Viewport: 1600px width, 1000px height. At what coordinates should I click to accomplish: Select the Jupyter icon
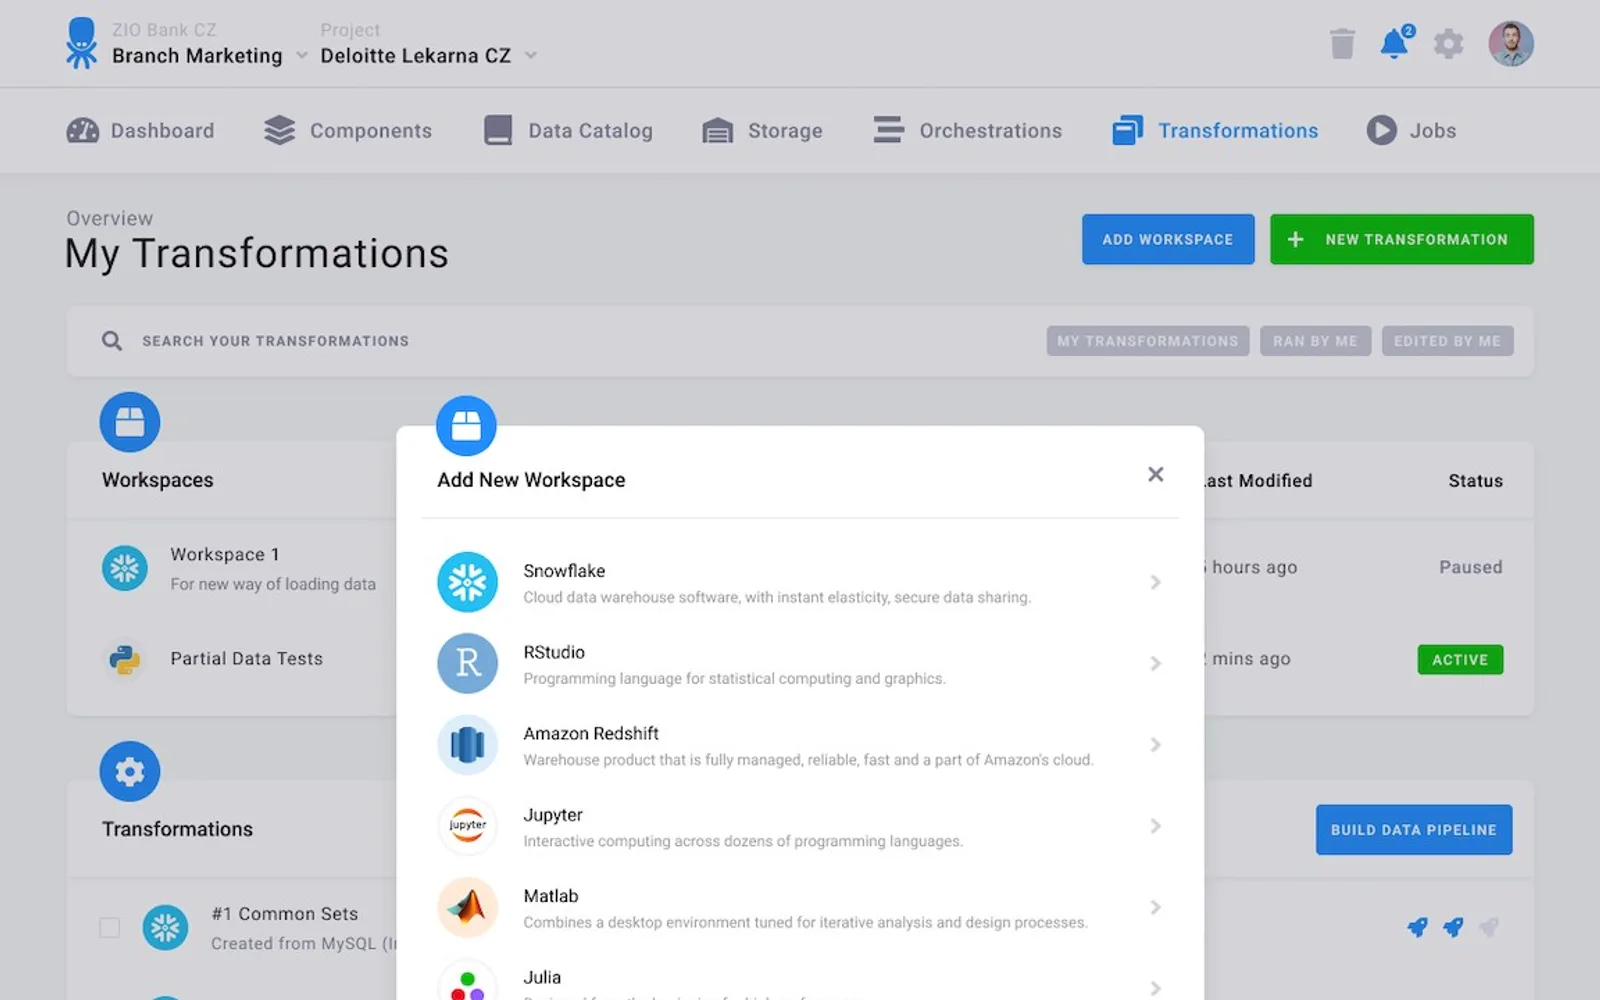467,826
